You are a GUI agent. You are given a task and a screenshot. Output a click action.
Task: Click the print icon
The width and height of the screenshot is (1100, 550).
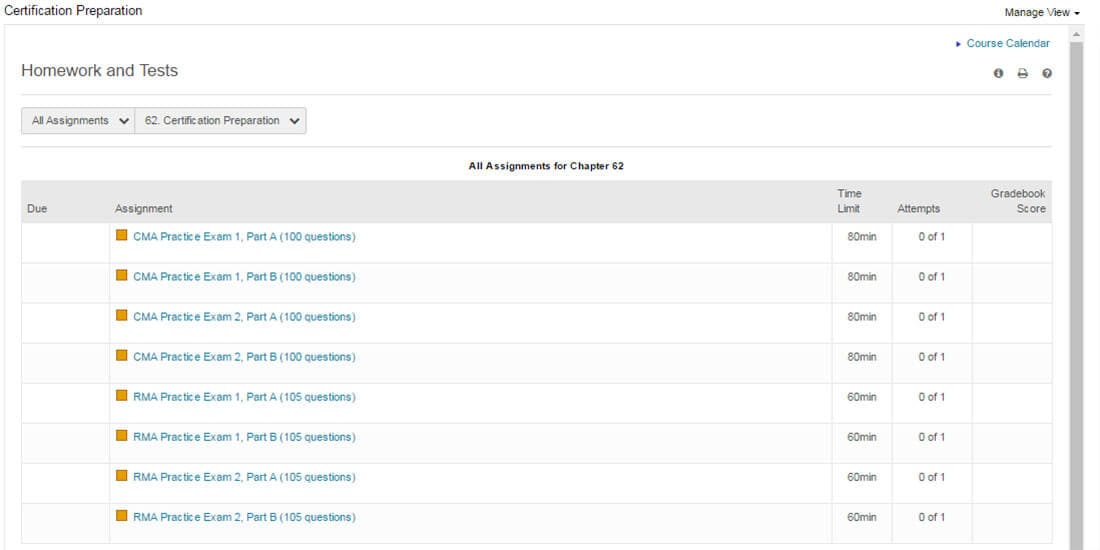(1022, 74)
